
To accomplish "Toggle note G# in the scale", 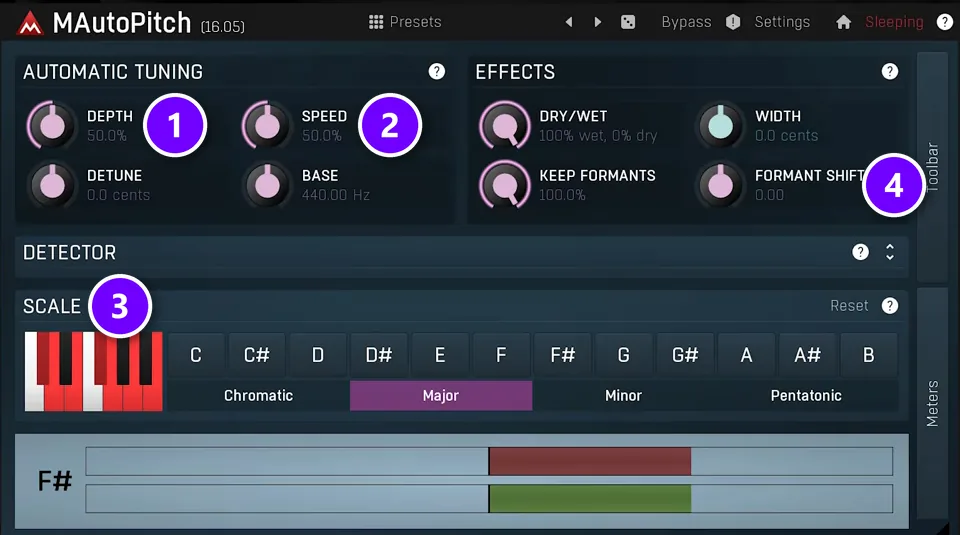I will pyautogui.click(x=685, y=355).
